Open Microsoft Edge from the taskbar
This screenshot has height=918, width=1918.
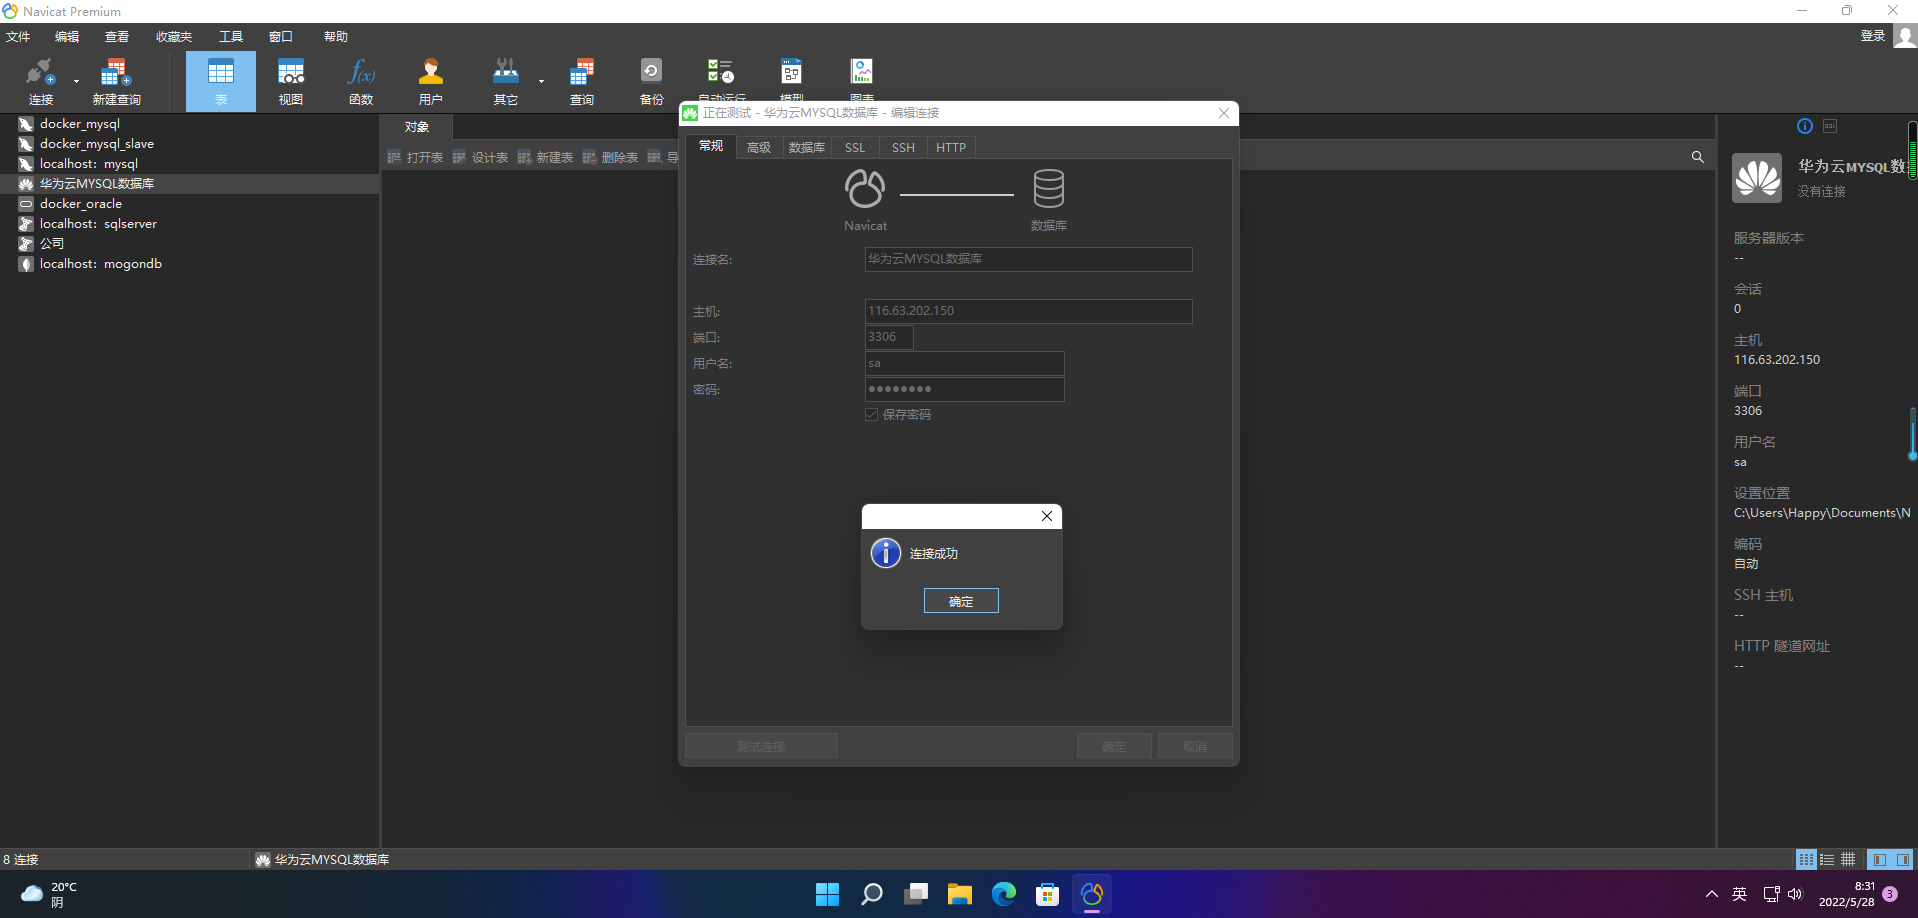pyautogui.click(x=1003, y=894)
